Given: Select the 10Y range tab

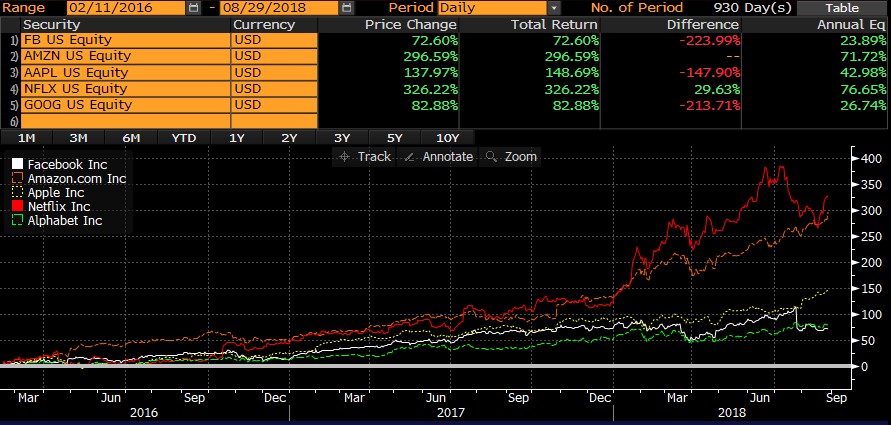Looking at the screenshot, I should click(448, 138).
